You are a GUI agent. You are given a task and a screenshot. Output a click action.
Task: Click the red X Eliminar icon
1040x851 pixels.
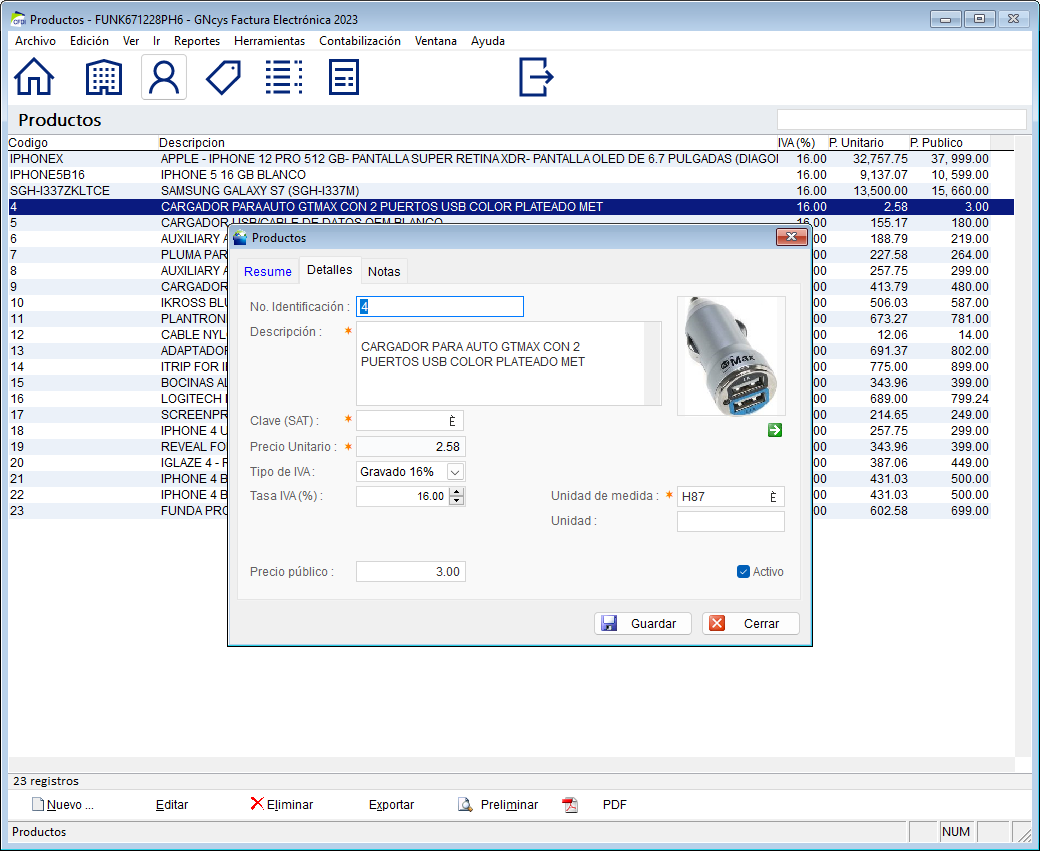click(257, 804)
